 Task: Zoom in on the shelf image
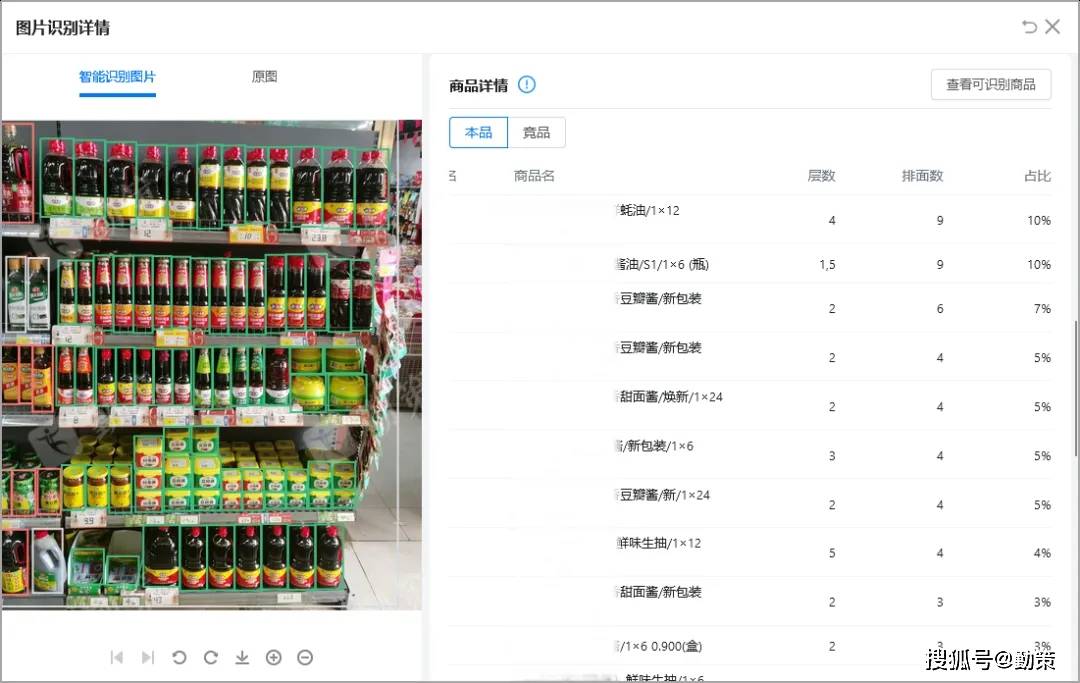[274, 657]
